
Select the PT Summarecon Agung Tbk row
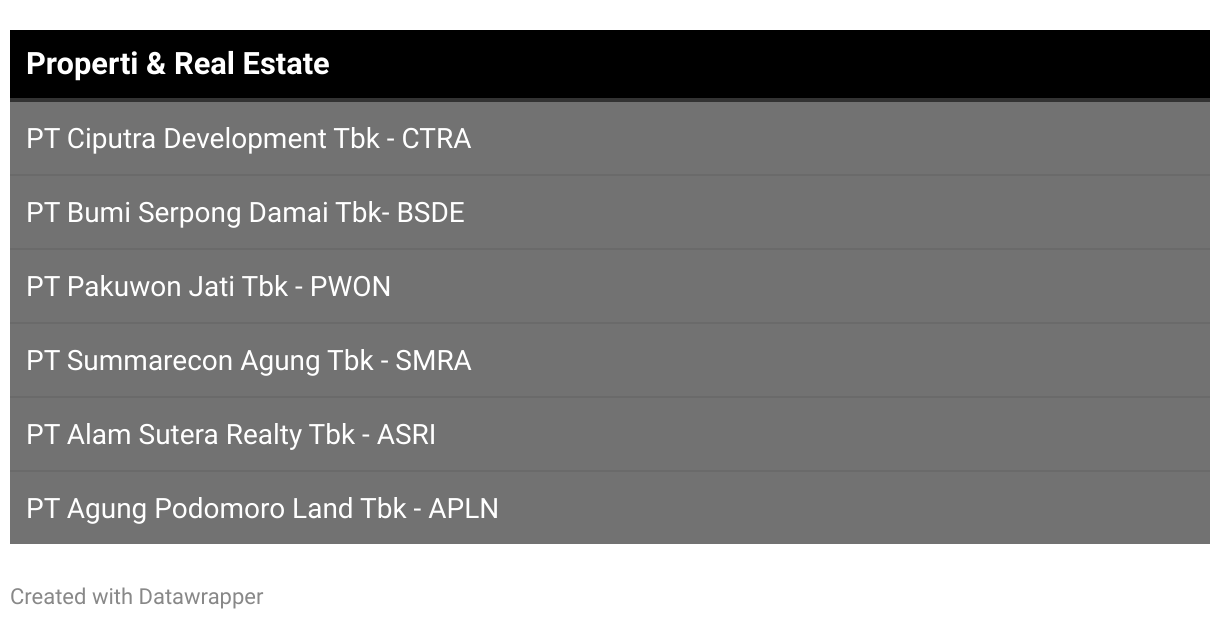pos(610,360)
